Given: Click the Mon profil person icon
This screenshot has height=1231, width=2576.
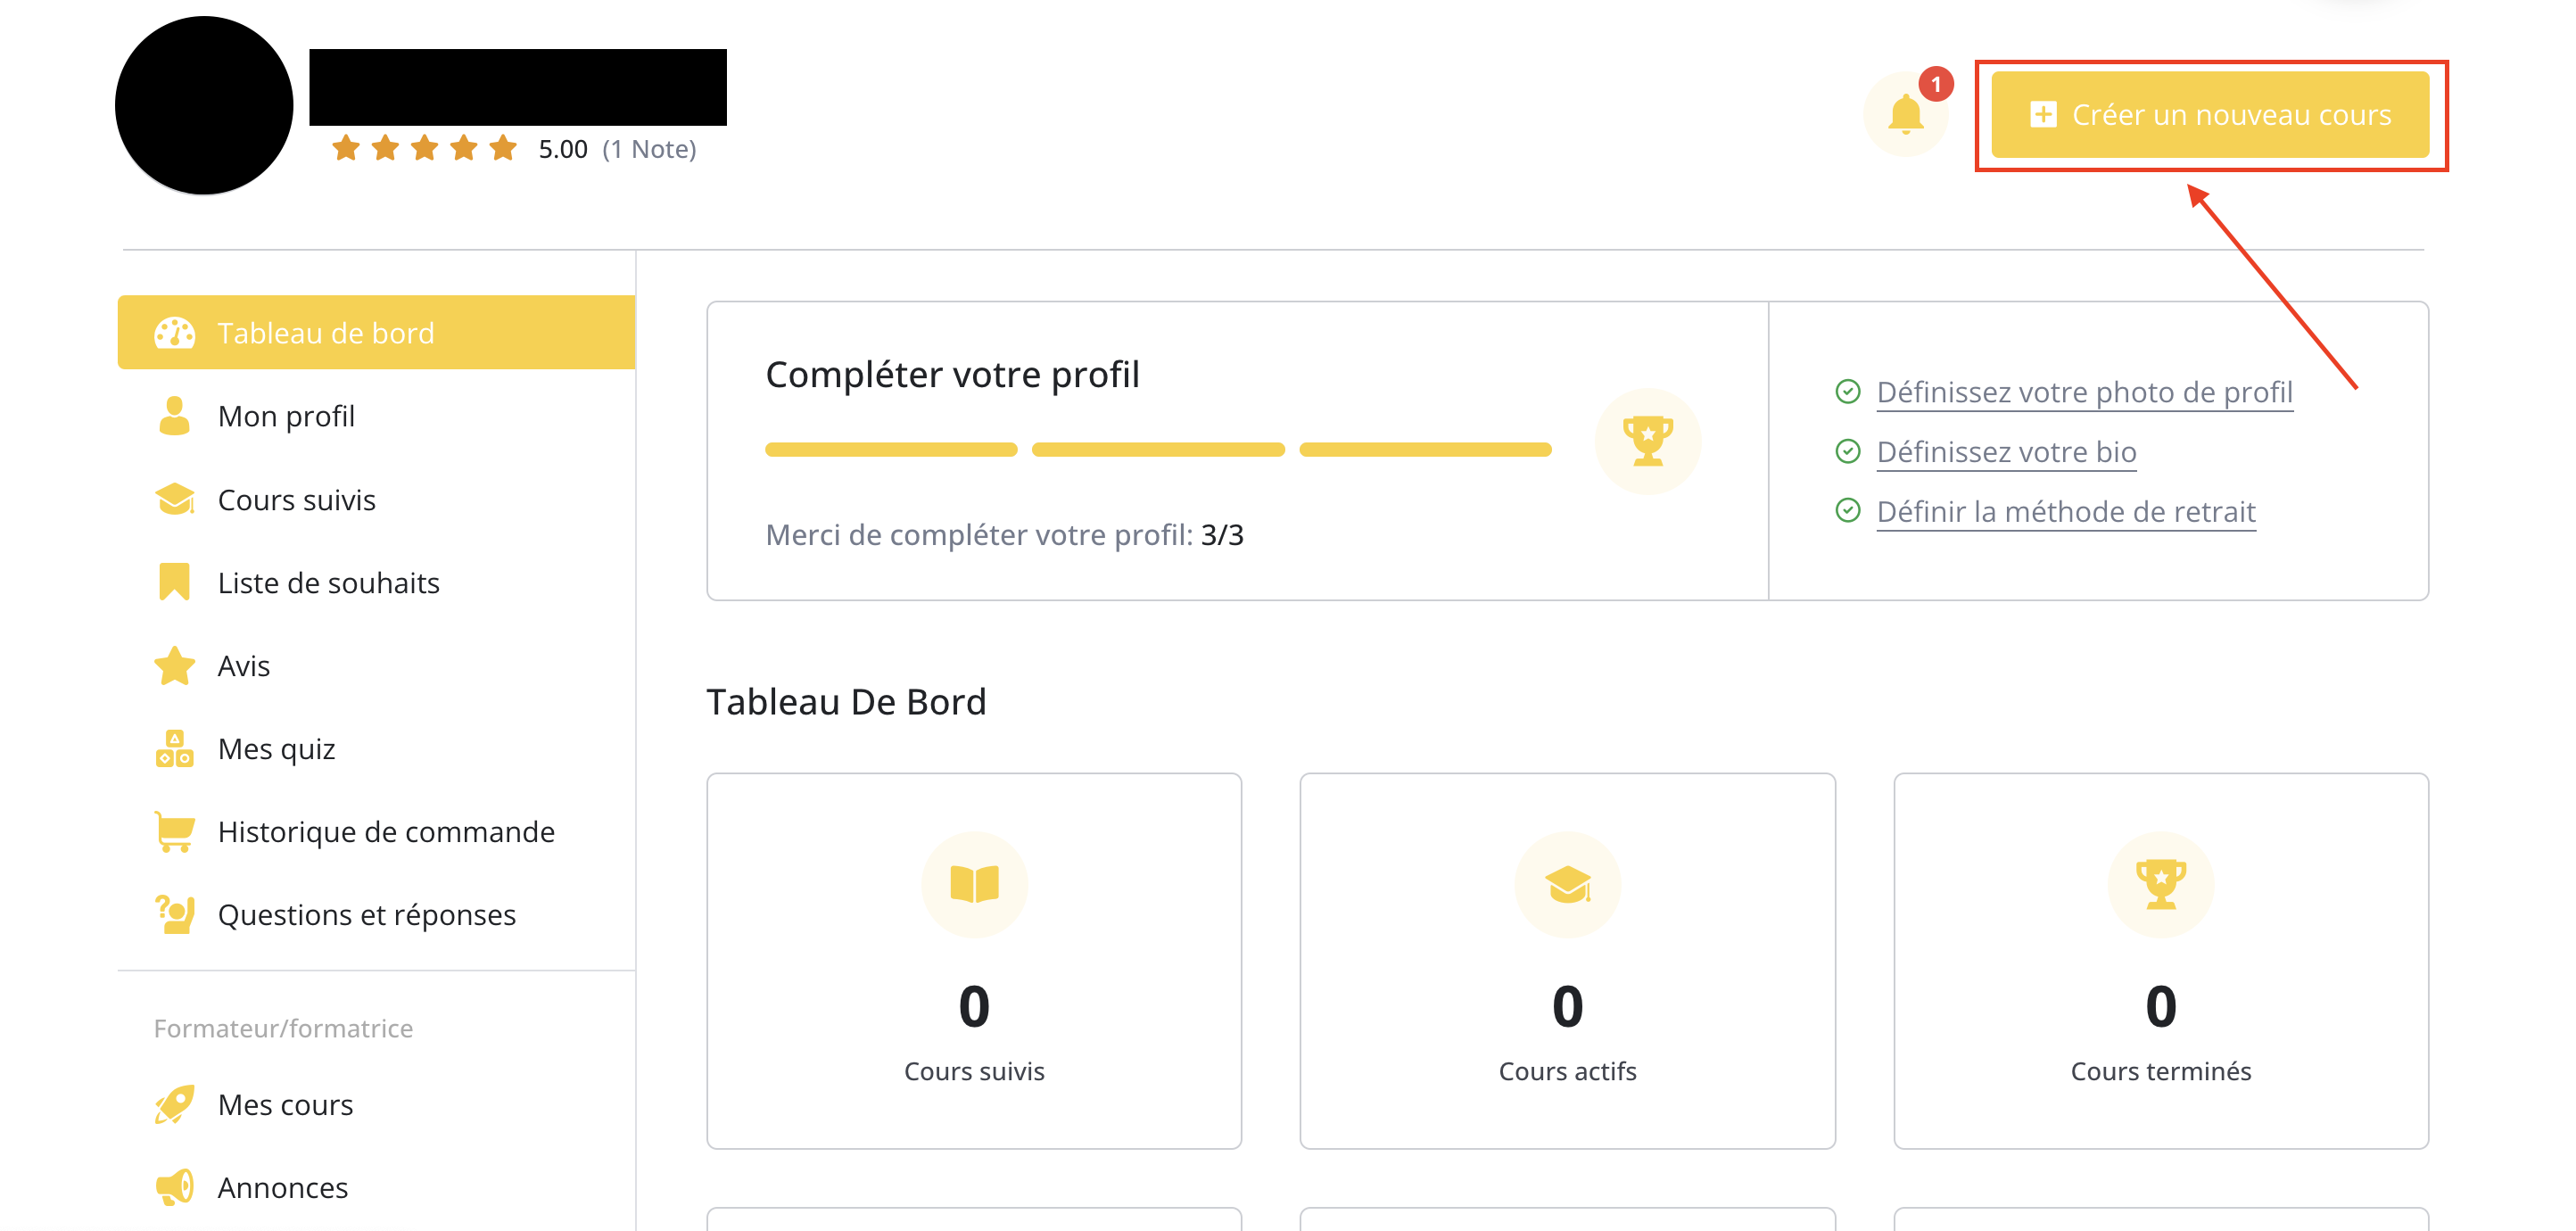Looking at the screenshot, I should click(x=174, y=416).
